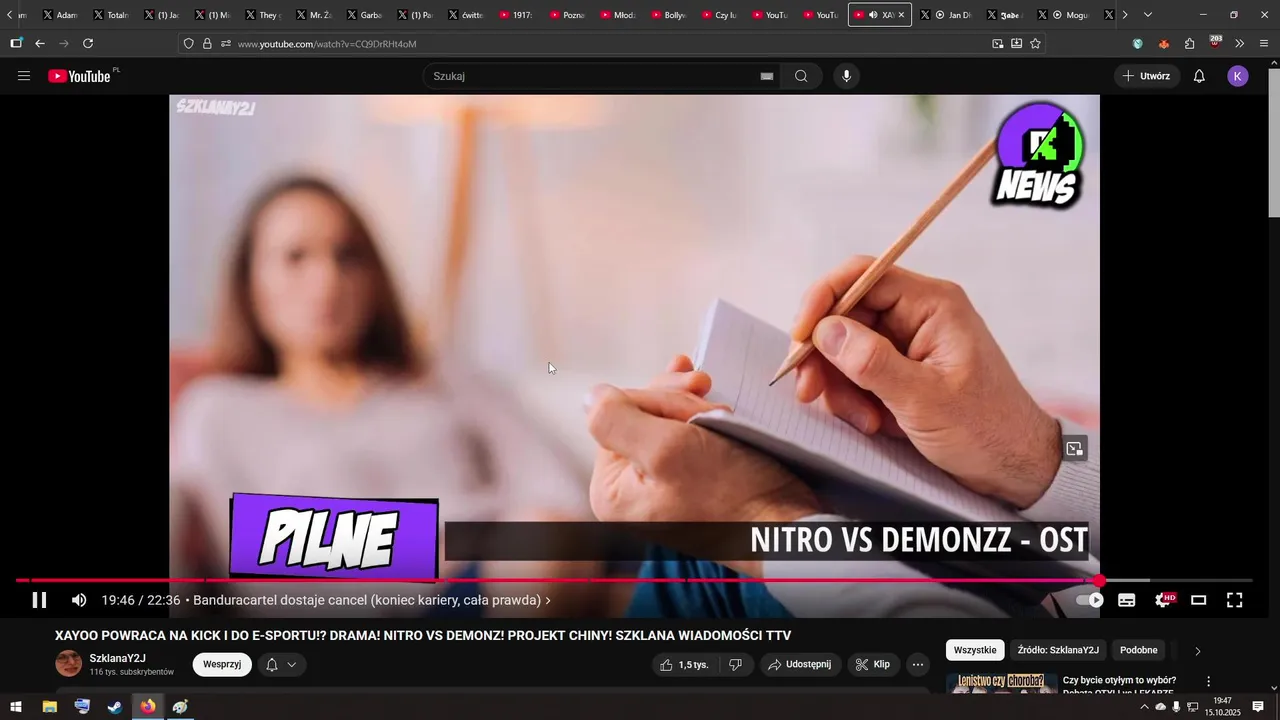
Task: Select Źródło: SzklanaY2J filter chip
Action: click(x=1058, y=650)
